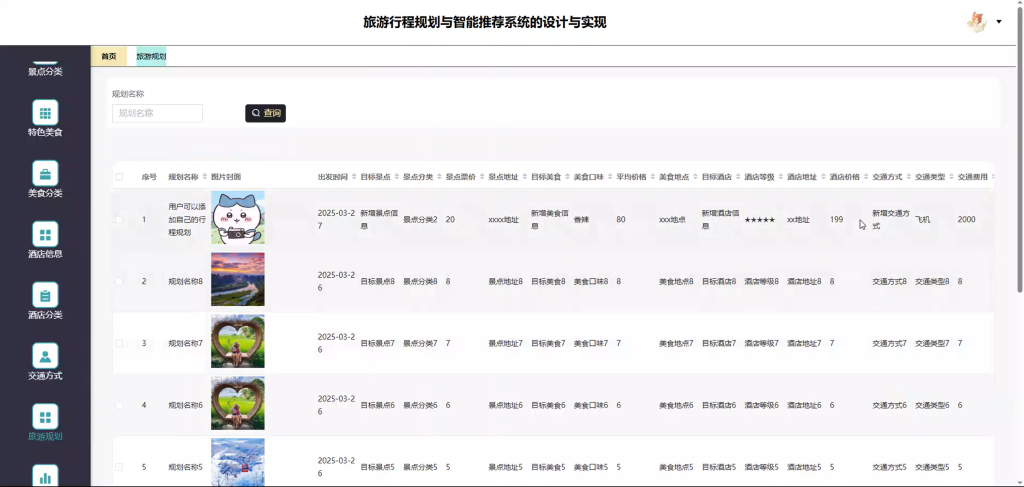This screenshot has width=1024, height=487.
Task: Click the 新增景点信息 cell in row 1
Action: click(379, 219)
